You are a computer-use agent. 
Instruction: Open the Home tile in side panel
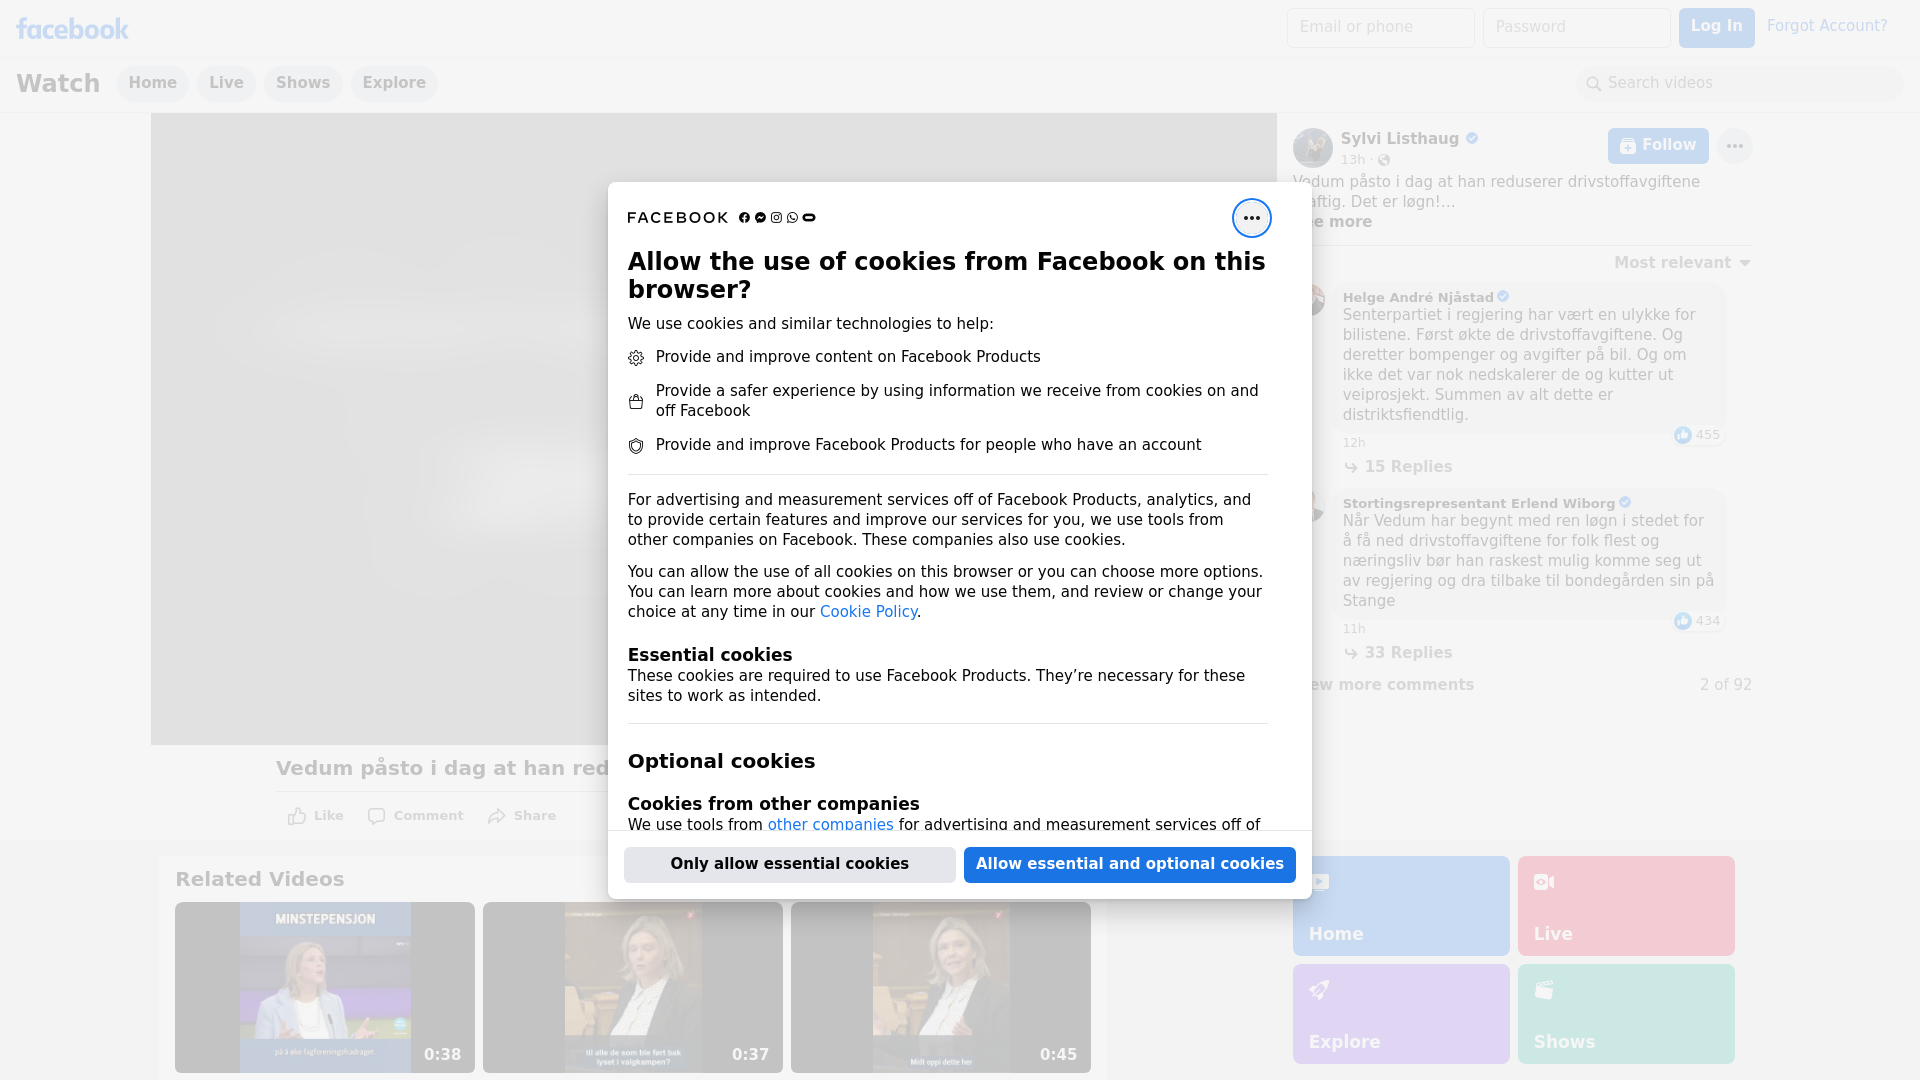(x=1401, y=906)
